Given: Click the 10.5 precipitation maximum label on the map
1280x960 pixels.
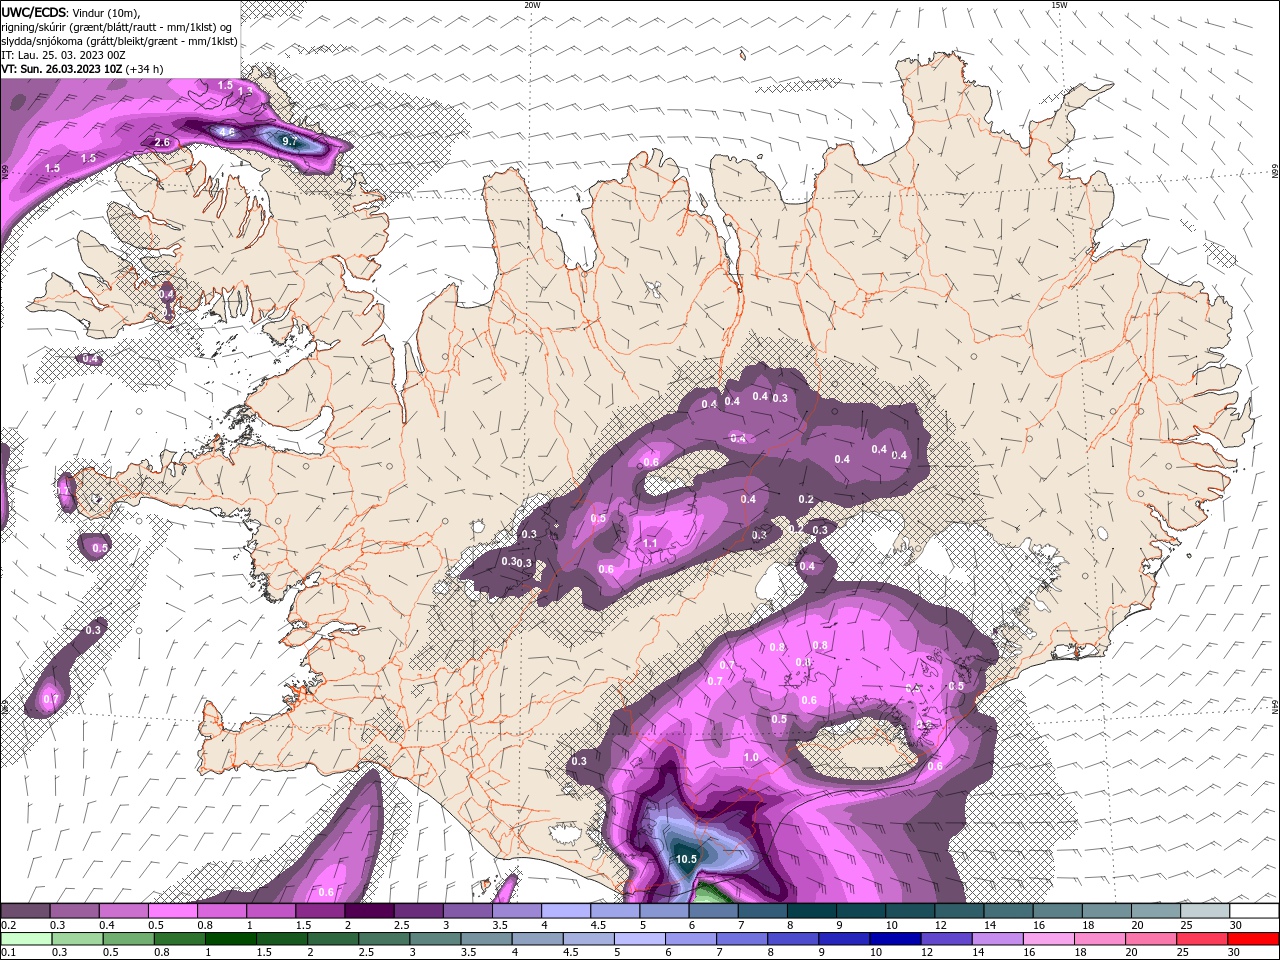Looking at the screenshot, I should [686, 859].
